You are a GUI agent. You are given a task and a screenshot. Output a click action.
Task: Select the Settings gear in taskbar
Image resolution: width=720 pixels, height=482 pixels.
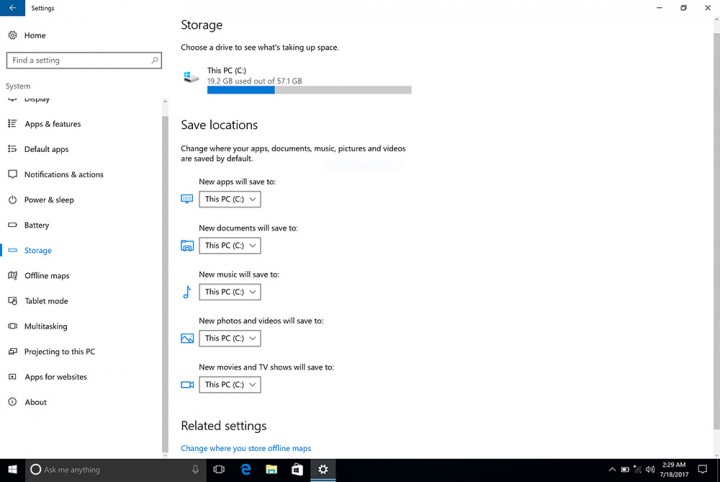pos(323,470)
